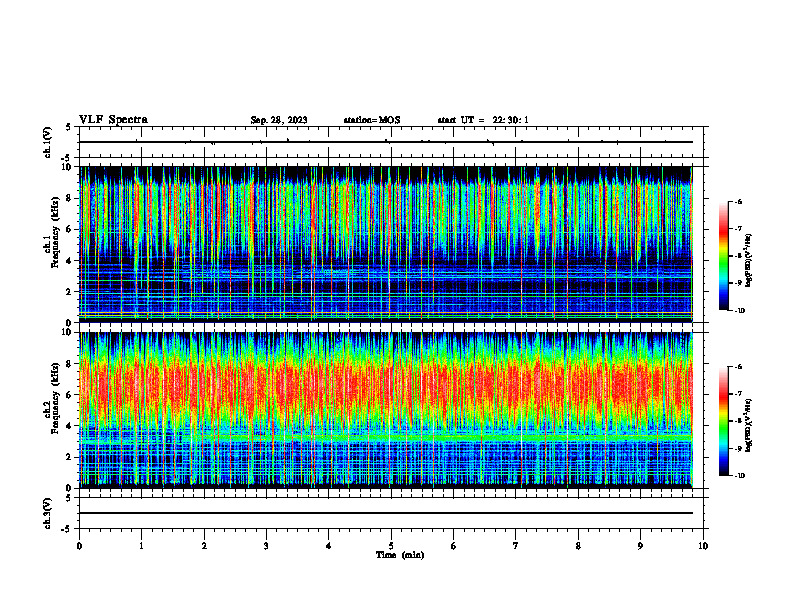
Task: Click time axis tick label "7"
Action: click(516, 546)
